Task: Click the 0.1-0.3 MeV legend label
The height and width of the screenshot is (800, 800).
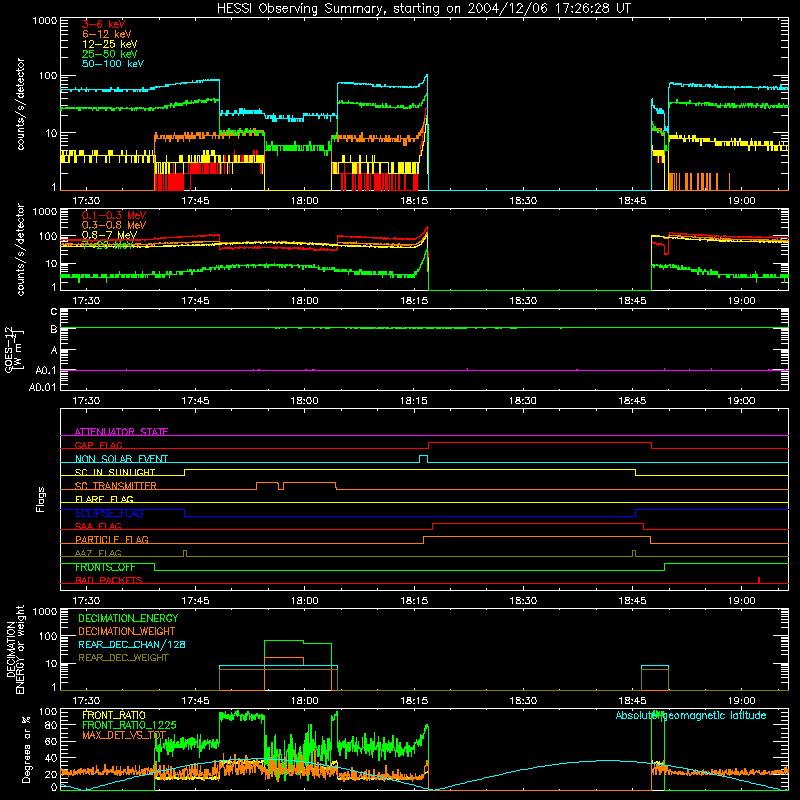Action: coord(114,215)
